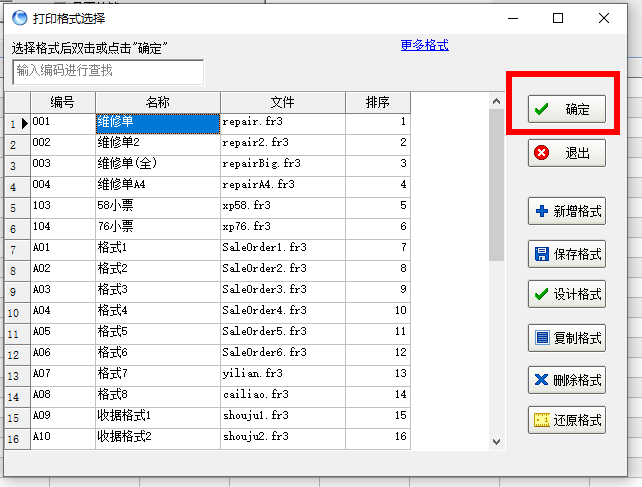Select the 格式4 name cell
This screenshot has width=642, height=487.
click(x=158, y=313)
